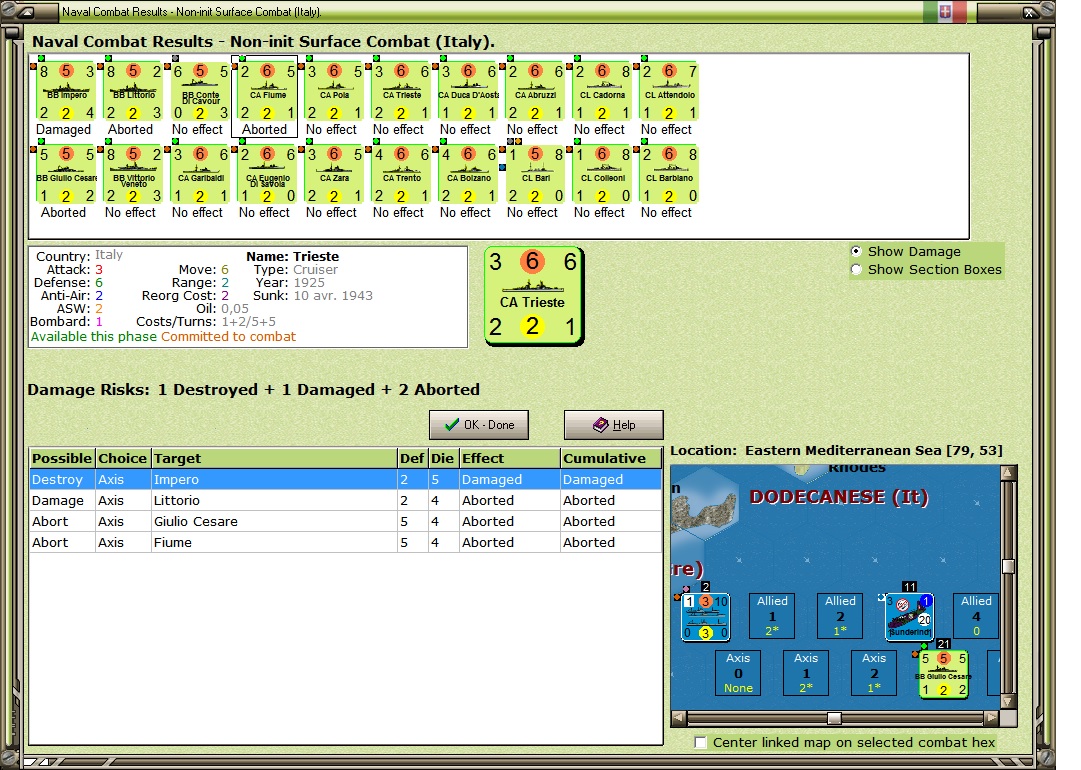
Task: Select the BB Littorio unit counter
Action: [133, 92]
